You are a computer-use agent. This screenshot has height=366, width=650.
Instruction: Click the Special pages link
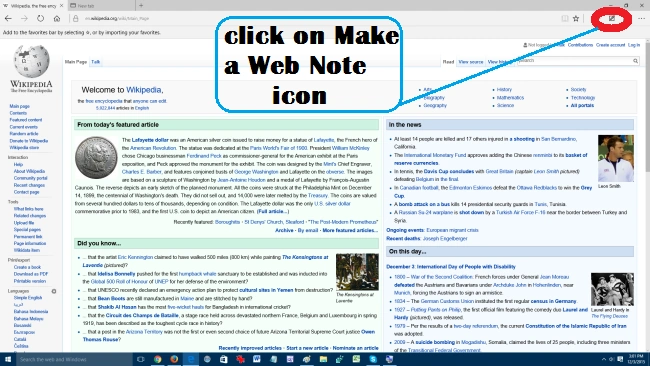click(27, 230)
